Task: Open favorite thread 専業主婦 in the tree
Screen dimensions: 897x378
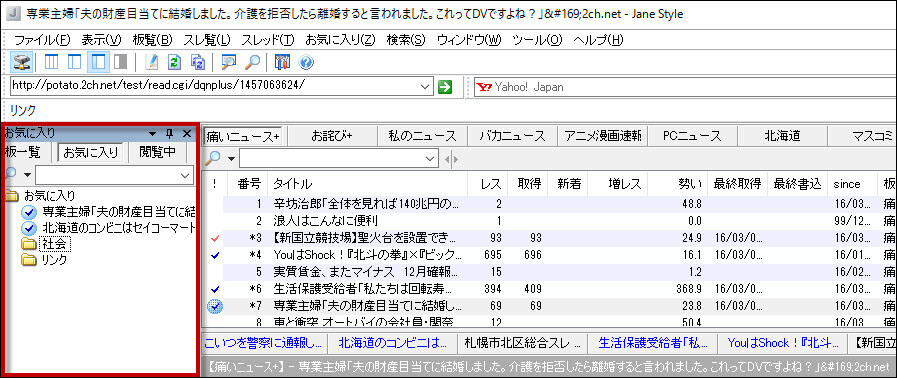Action: click(x=119, y=213)
